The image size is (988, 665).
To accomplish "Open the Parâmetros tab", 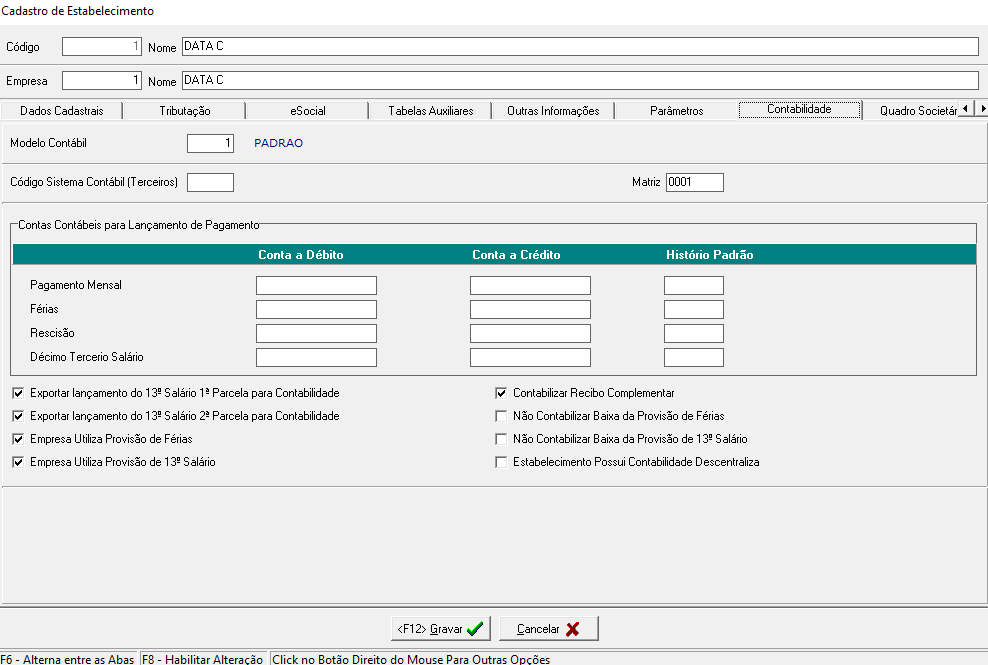I will 676,111.
